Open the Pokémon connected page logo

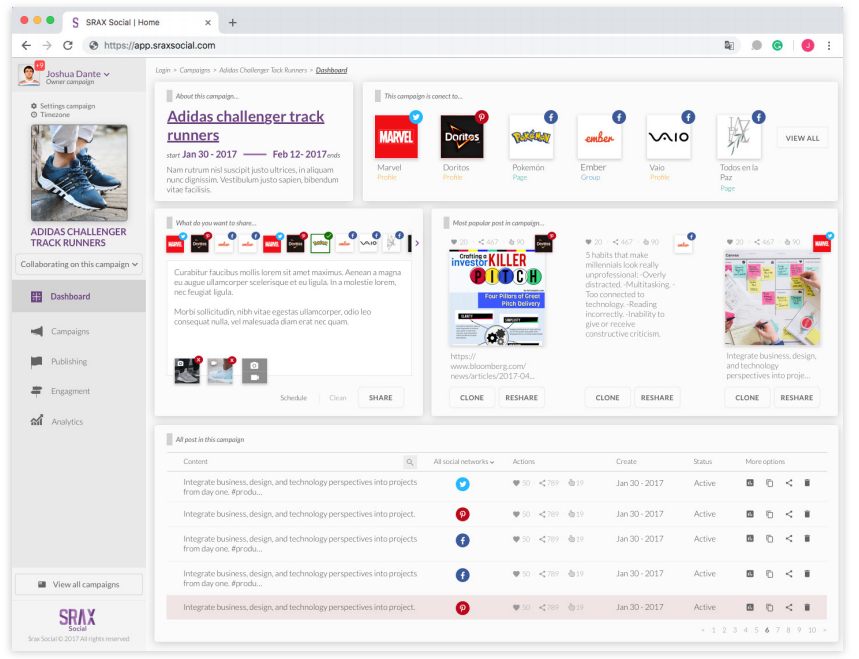tap(531, 136)
